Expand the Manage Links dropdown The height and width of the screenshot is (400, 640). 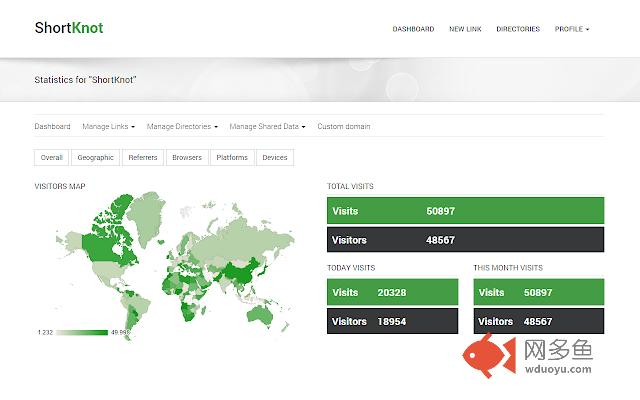point(109,127)
